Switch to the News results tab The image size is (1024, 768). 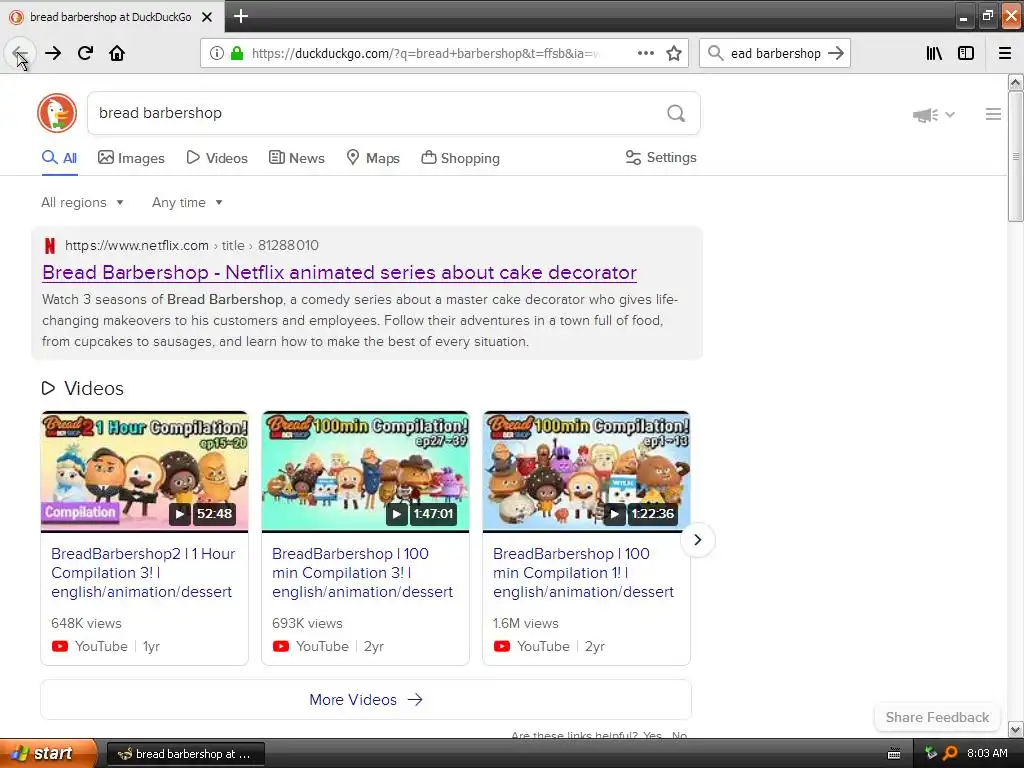[297, 158]
